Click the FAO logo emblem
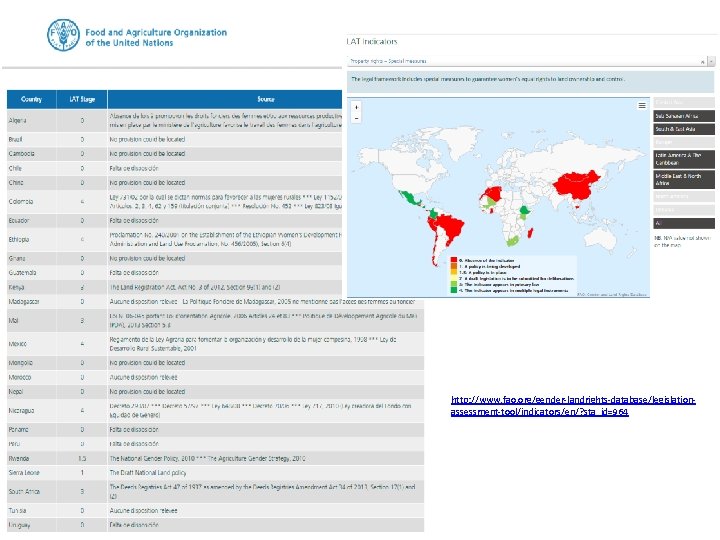 (63, 35)
